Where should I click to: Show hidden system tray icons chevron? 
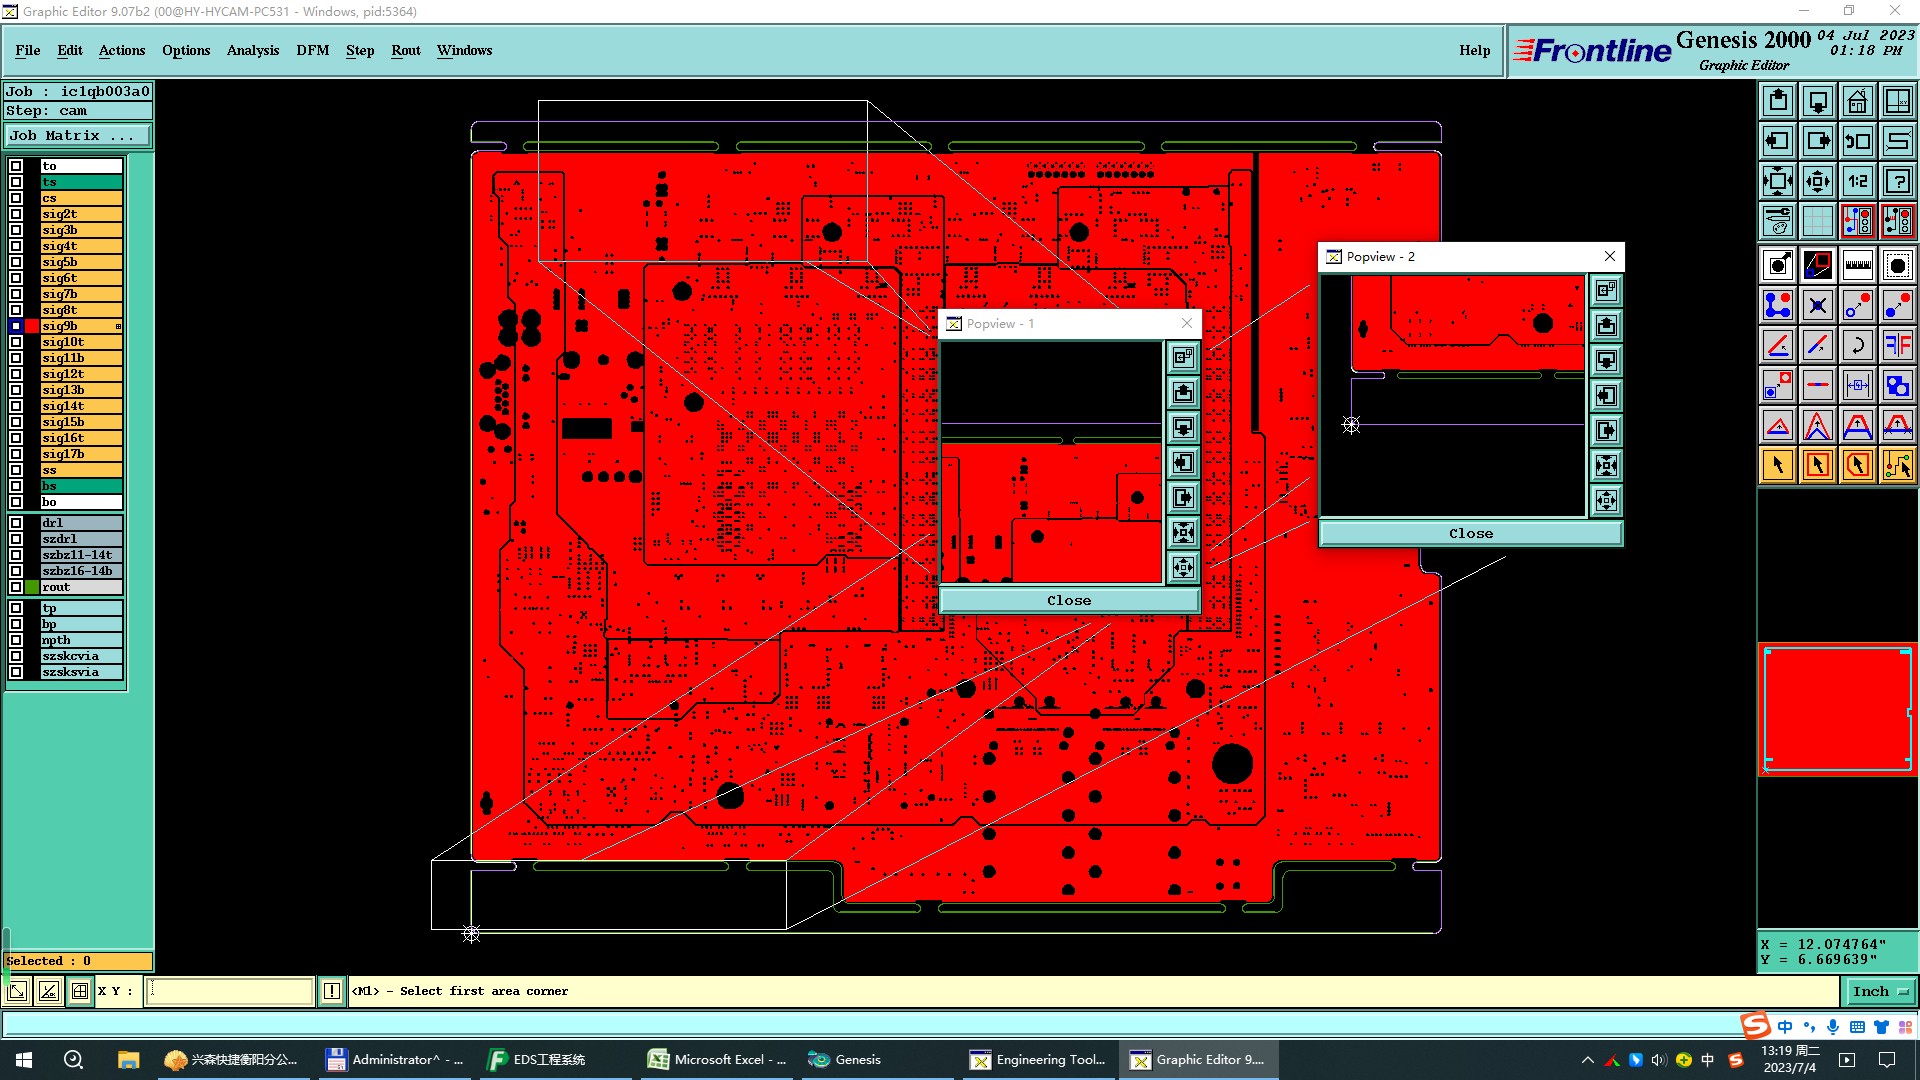1587,1060
